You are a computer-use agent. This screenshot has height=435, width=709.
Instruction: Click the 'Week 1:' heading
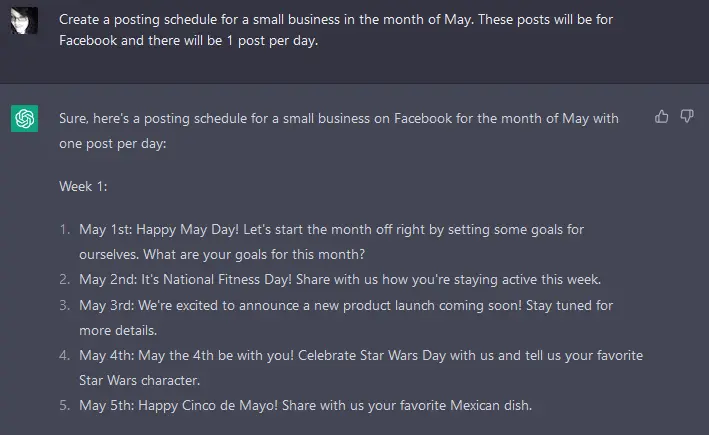[84, 186]
